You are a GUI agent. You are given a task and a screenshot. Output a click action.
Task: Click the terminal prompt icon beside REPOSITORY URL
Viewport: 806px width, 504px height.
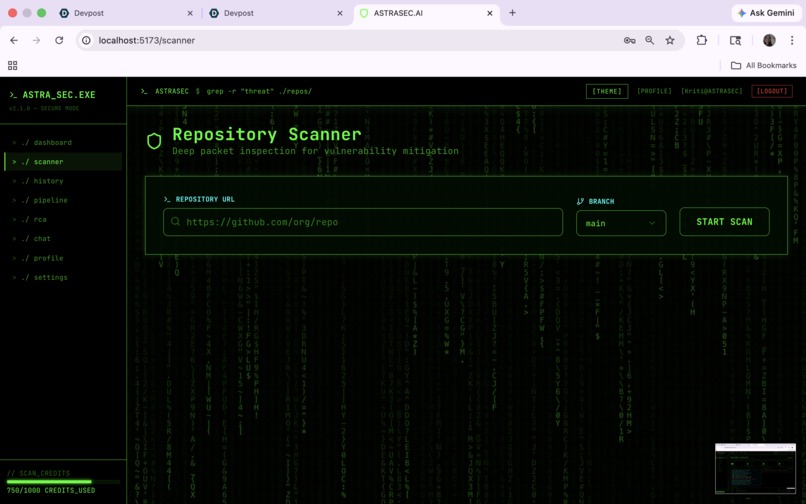coord(167,199)
